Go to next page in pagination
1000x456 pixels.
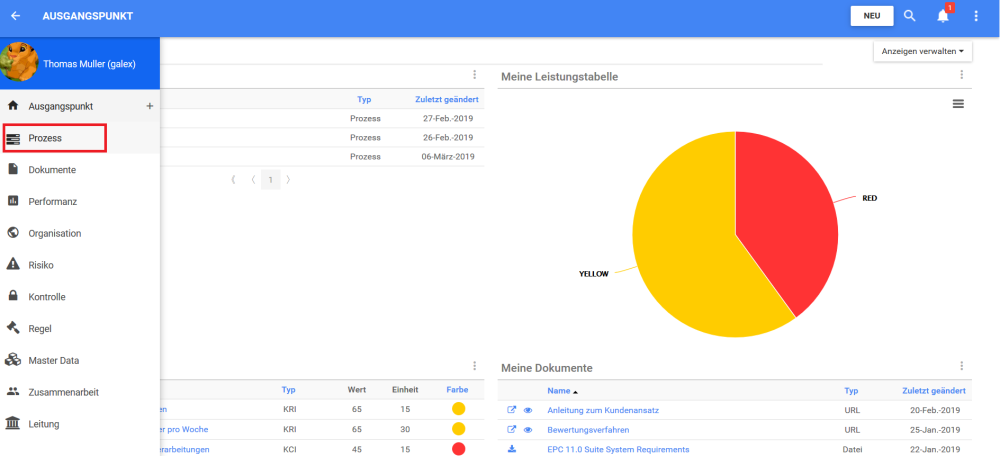(x=288, y=180)
